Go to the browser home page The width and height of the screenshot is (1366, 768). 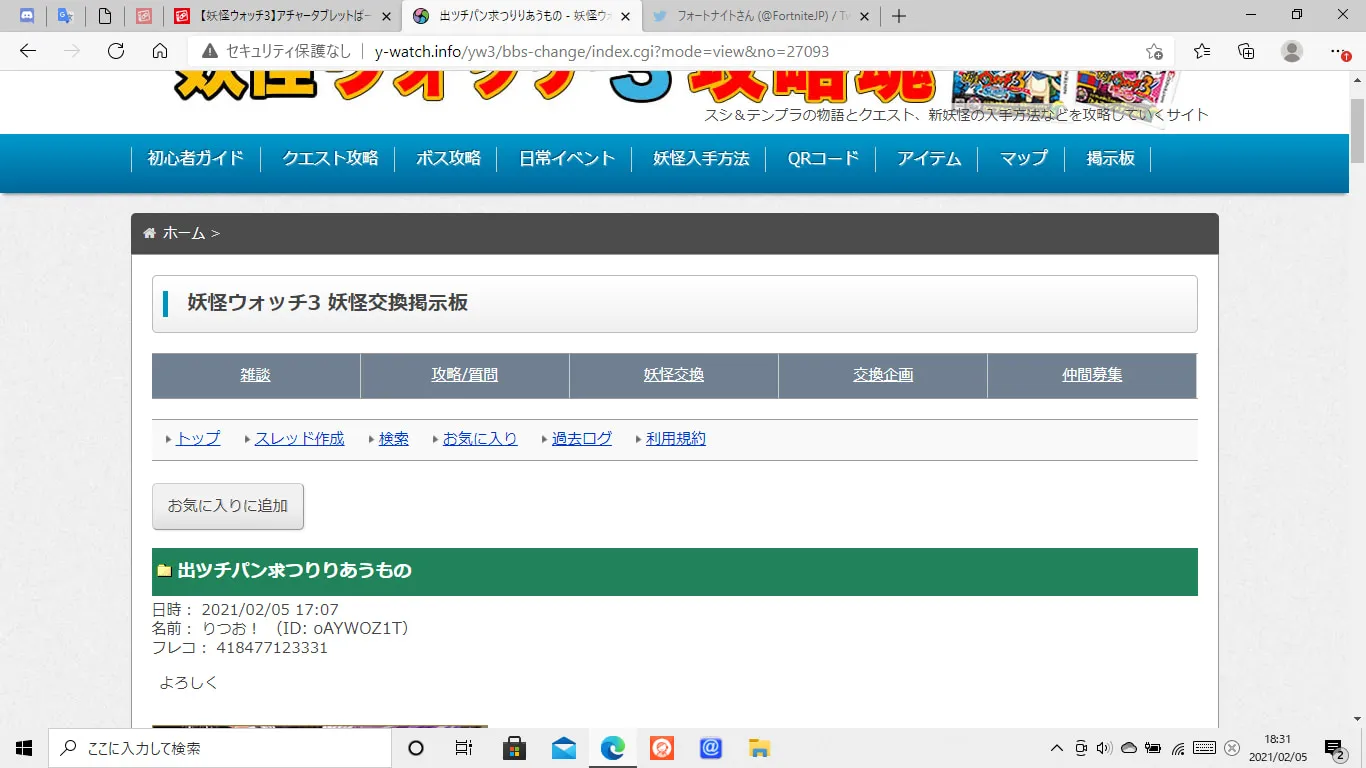(x=160, y=51)
